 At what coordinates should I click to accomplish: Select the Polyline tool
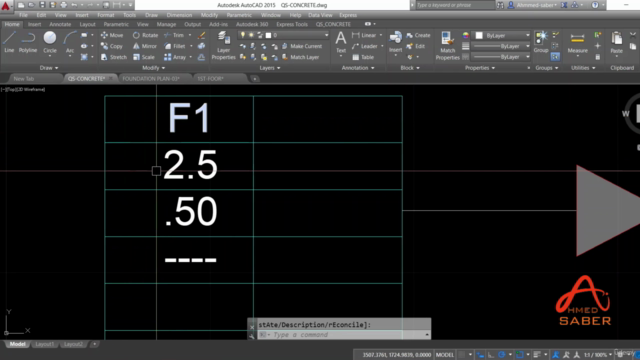tap(28, 42)
